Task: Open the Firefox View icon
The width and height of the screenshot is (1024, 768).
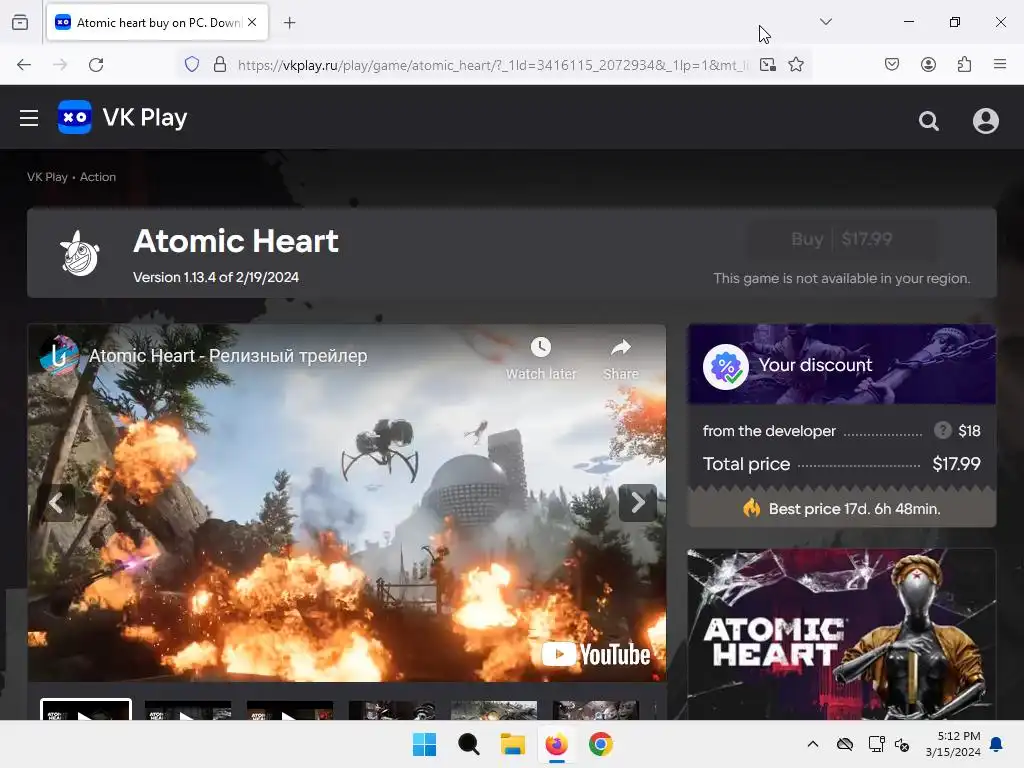Action: tap(20, 22)
